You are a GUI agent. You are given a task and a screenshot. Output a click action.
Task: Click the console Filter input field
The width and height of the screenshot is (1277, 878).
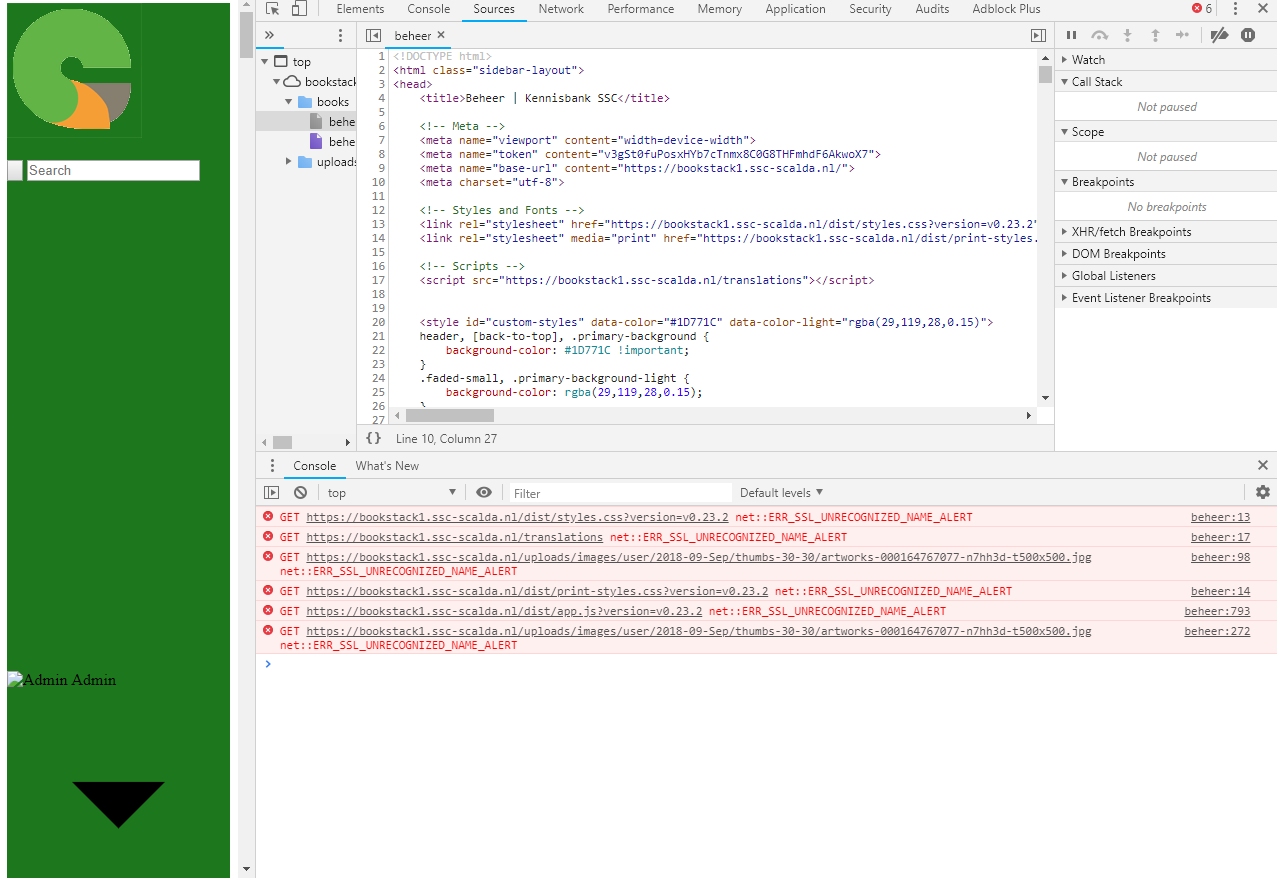point(620,493)
